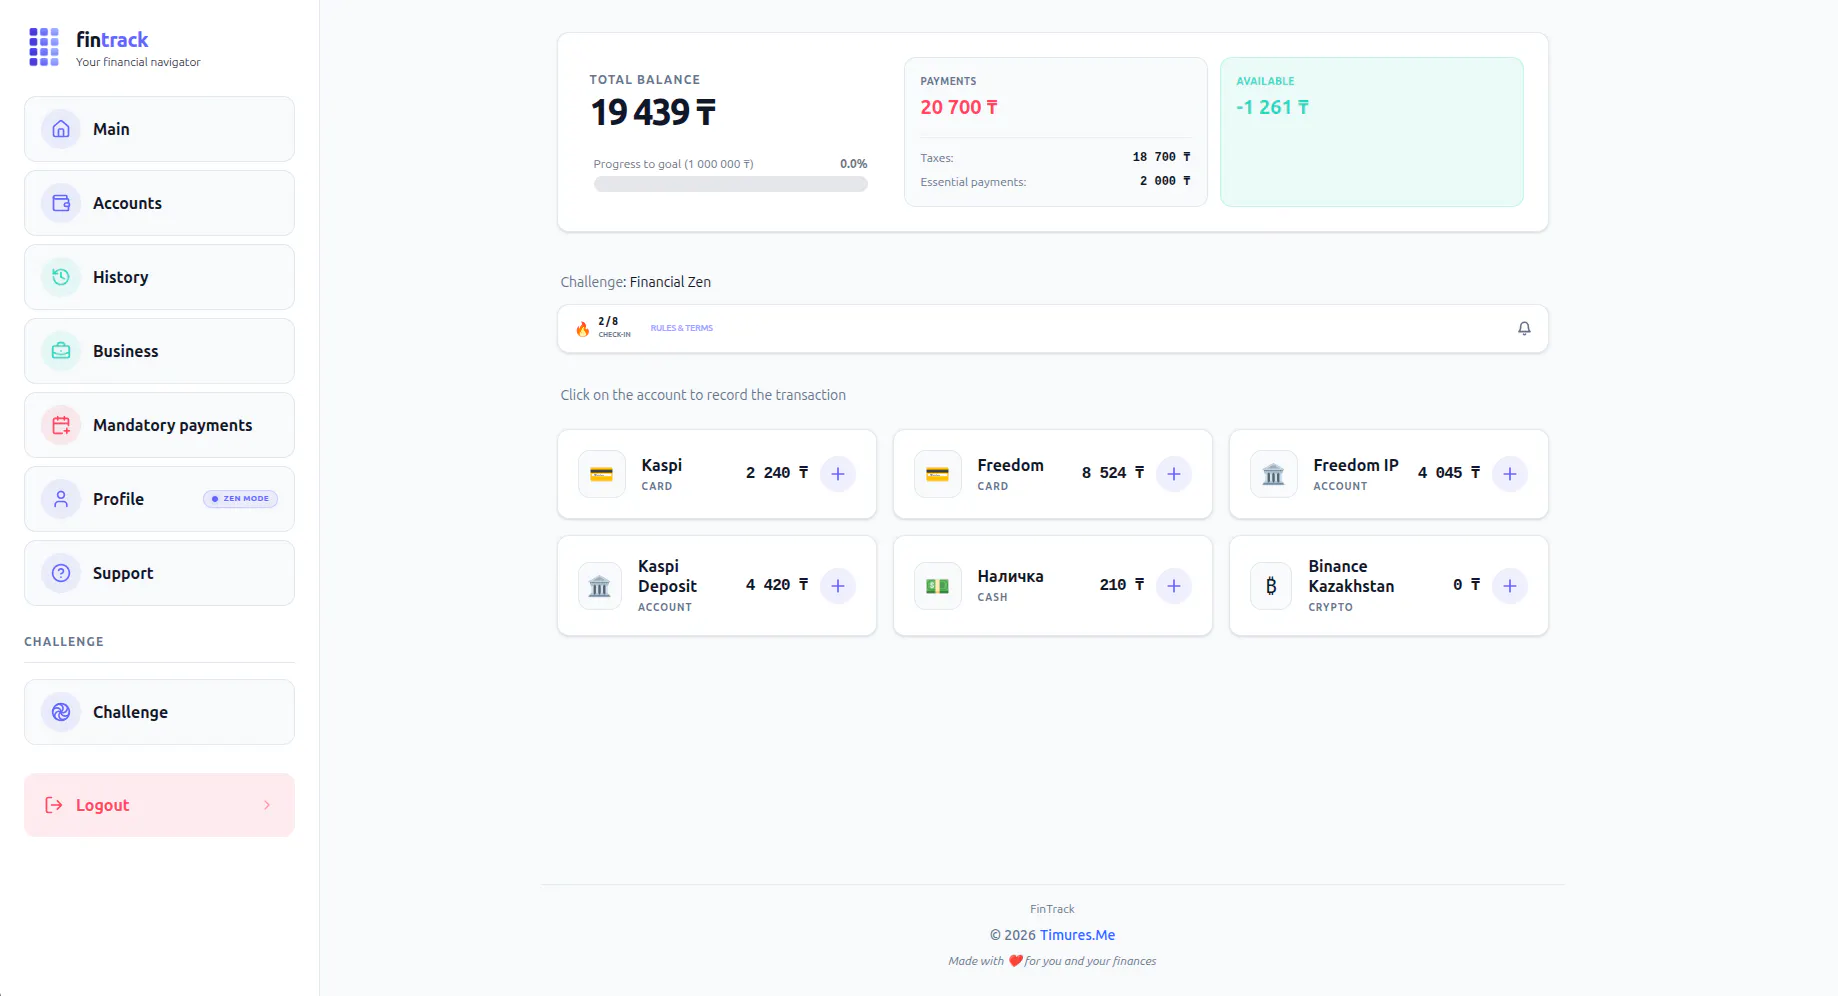Image resolution: width=1838 pixels, height=996 pixels.
Task: Click the goal progress bar
Action: point(730,184)
